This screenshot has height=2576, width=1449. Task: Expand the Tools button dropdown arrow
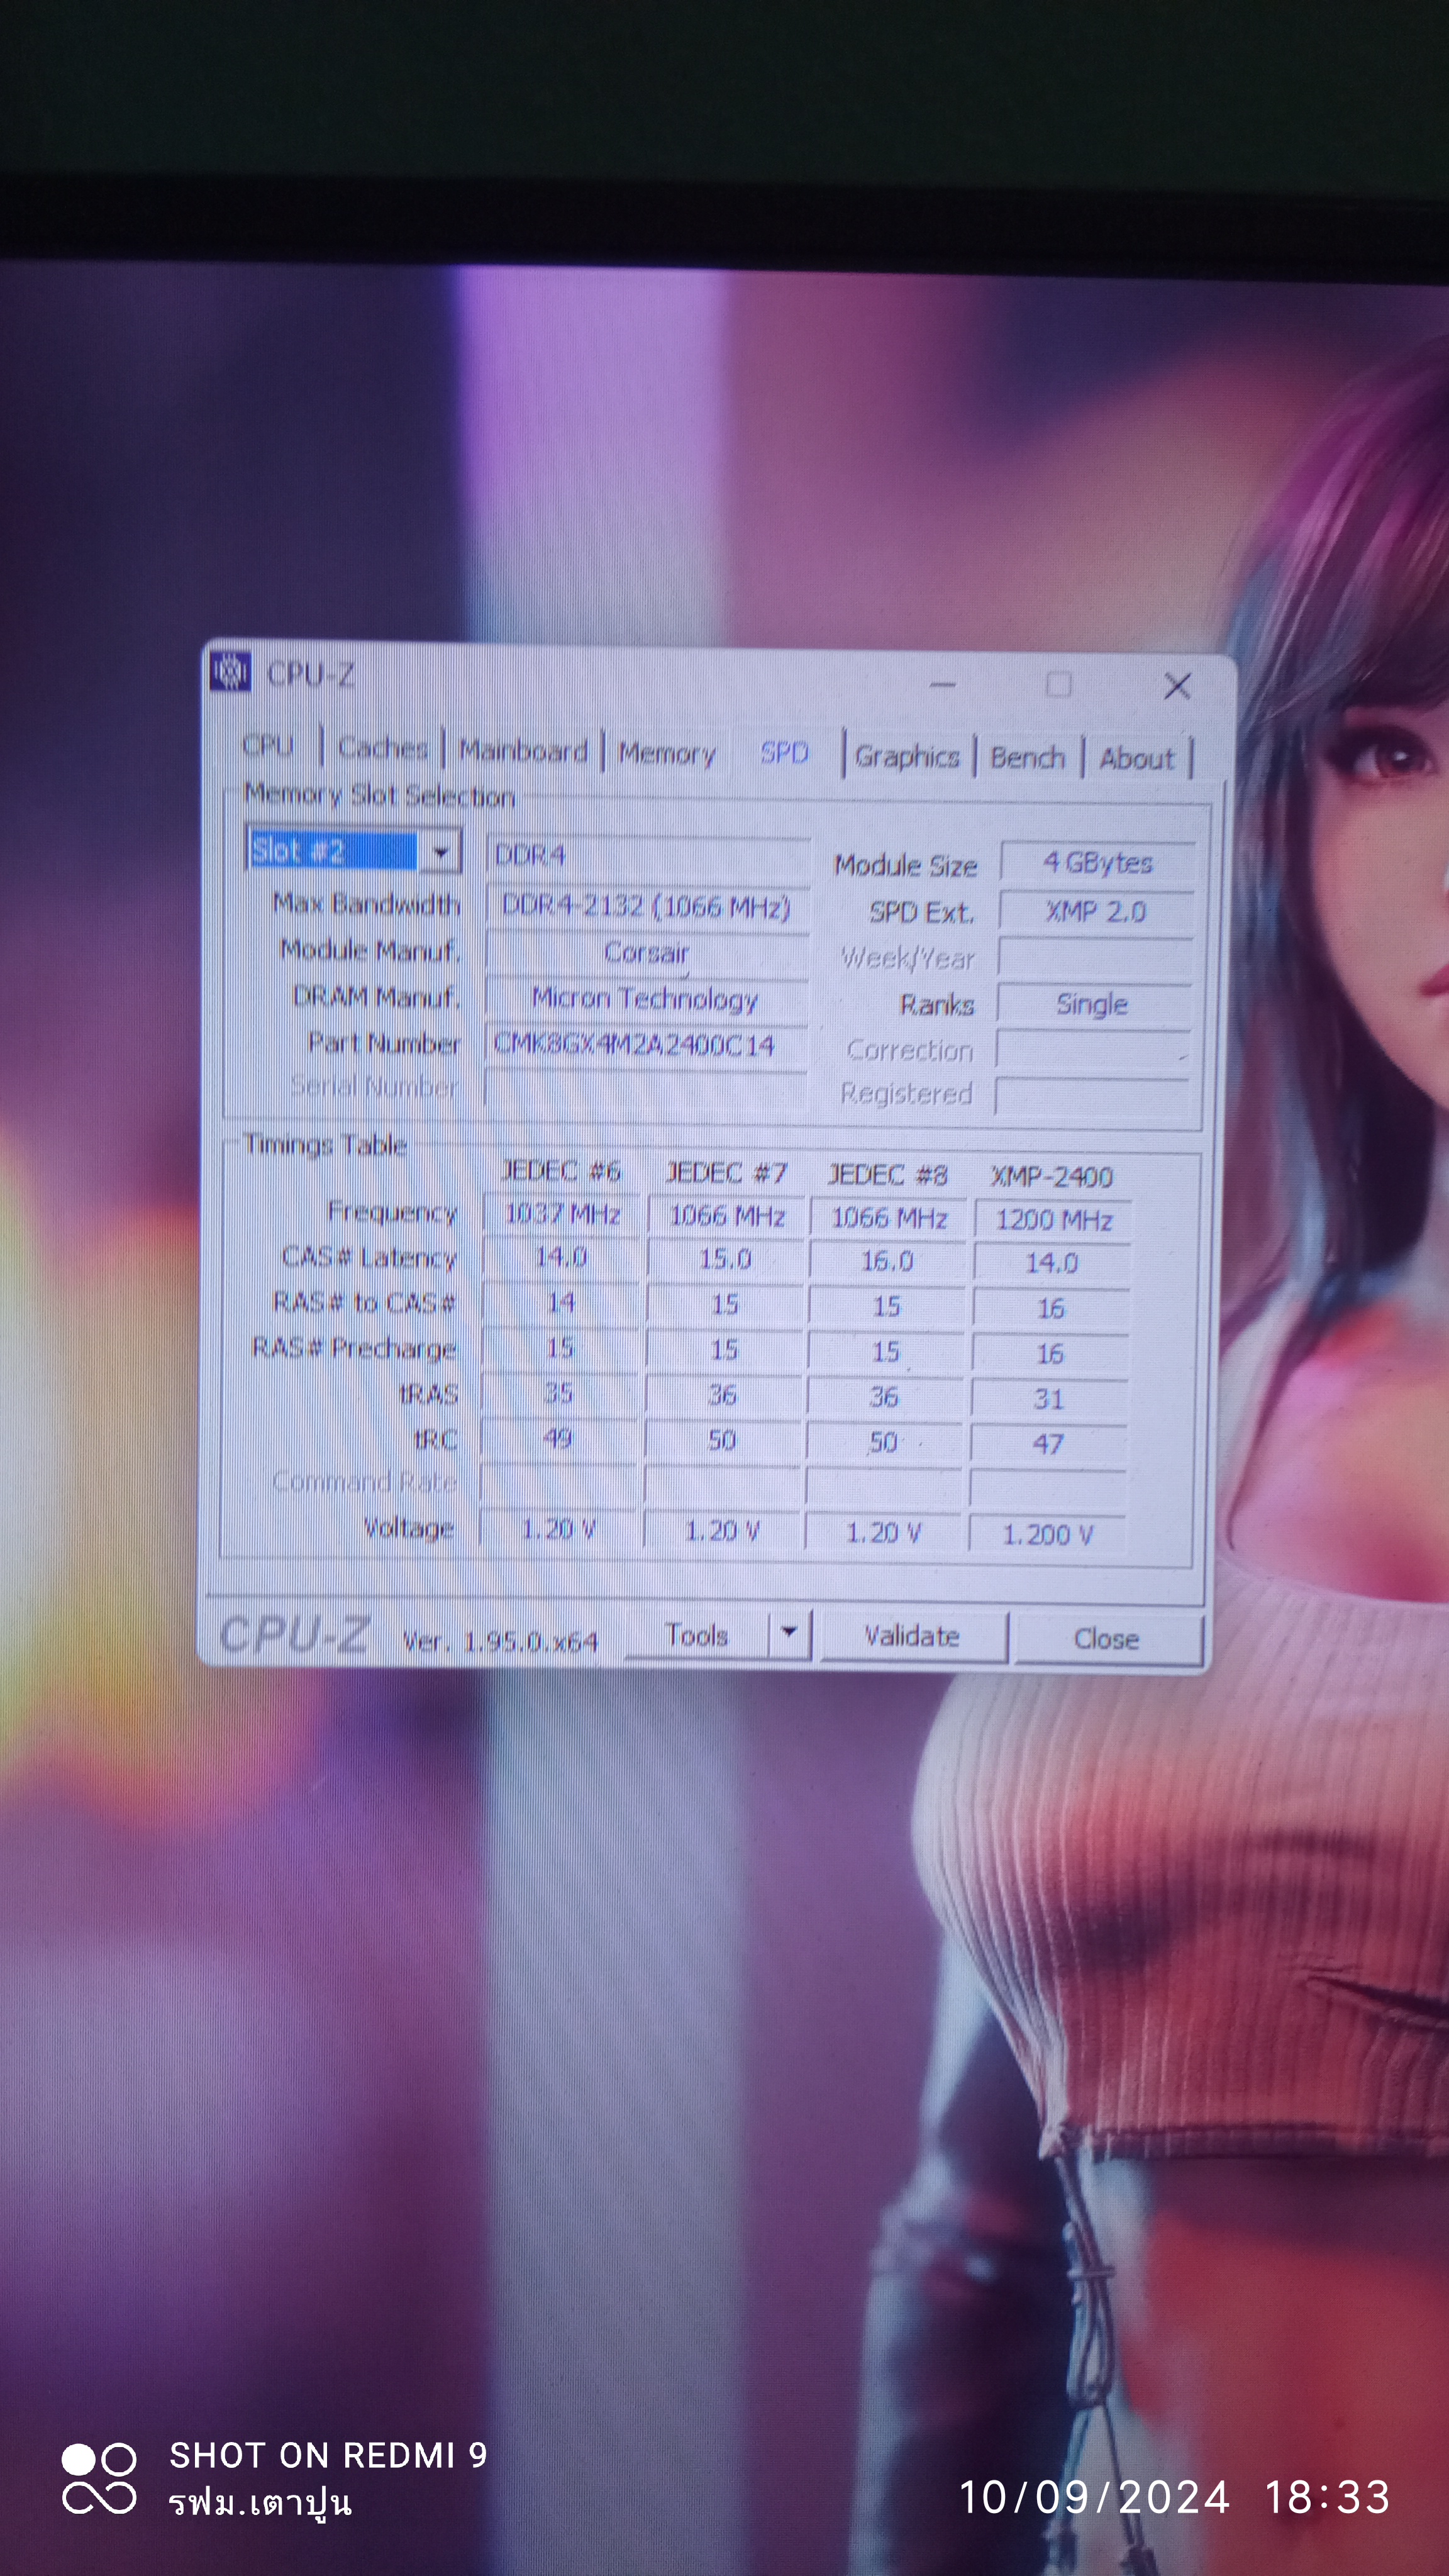(789, 1633)
